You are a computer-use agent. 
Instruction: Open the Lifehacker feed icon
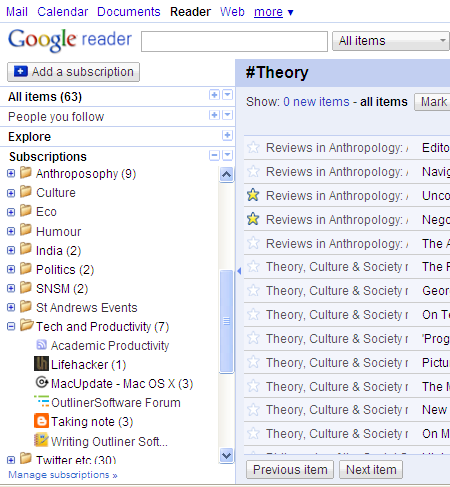41,364
